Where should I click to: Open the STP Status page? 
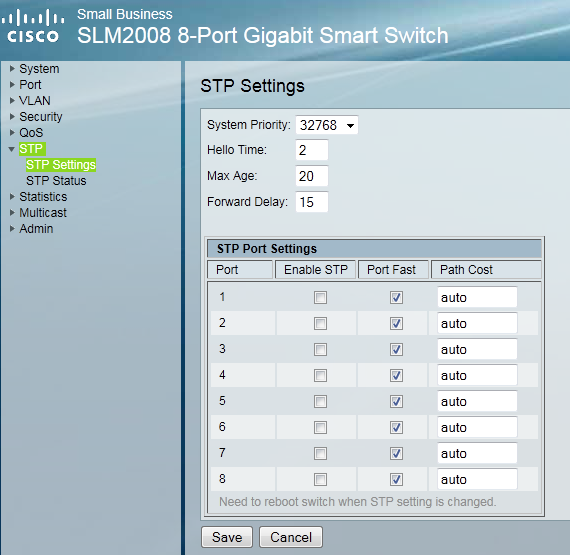[56, 181]
